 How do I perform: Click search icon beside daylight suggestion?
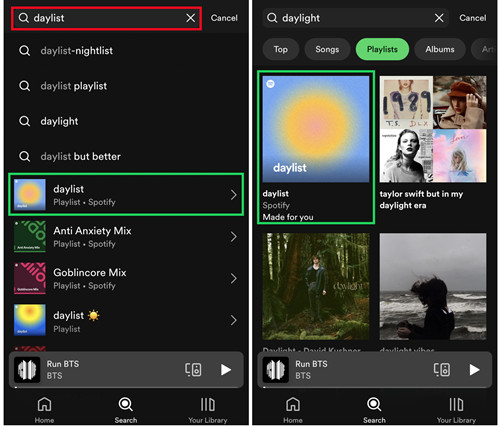point(24,121)
